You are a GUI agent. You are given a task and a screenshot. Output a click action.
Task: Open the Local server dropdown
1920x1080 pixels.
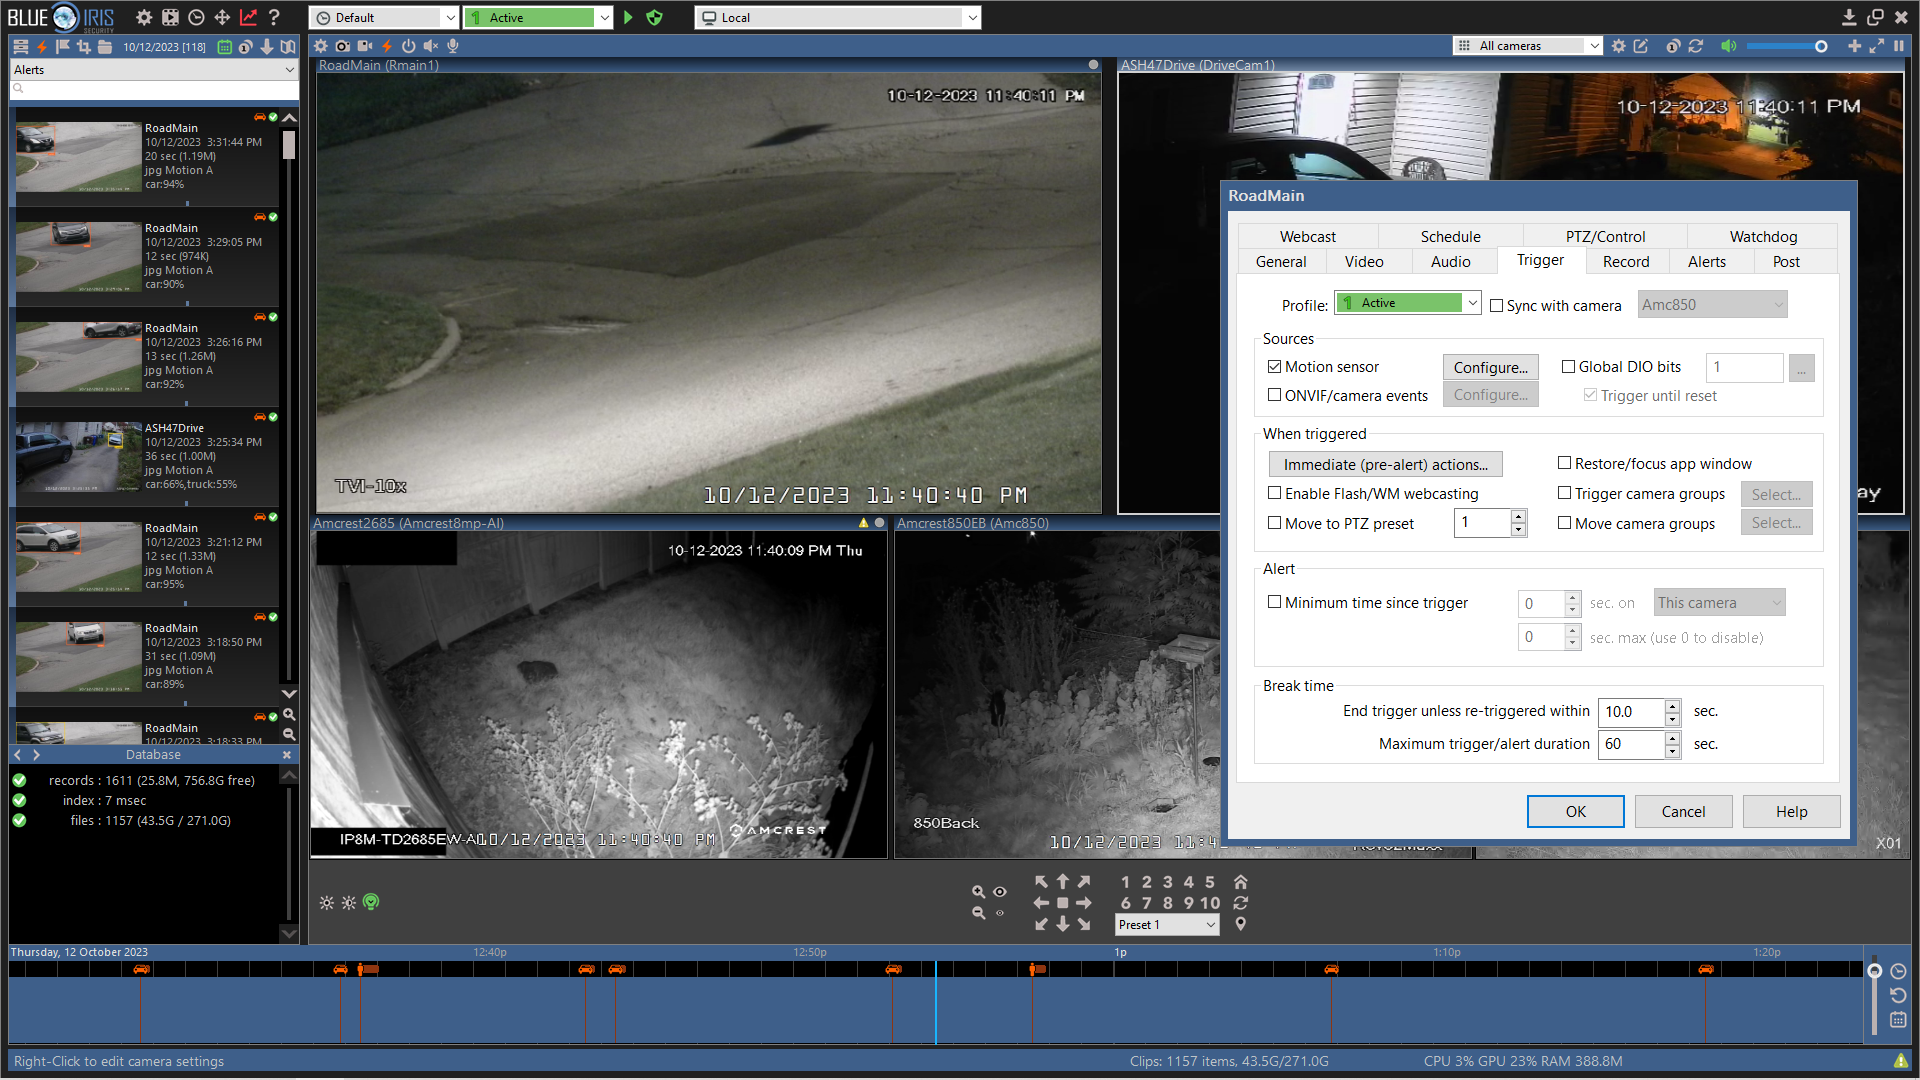tap(838, 17)
